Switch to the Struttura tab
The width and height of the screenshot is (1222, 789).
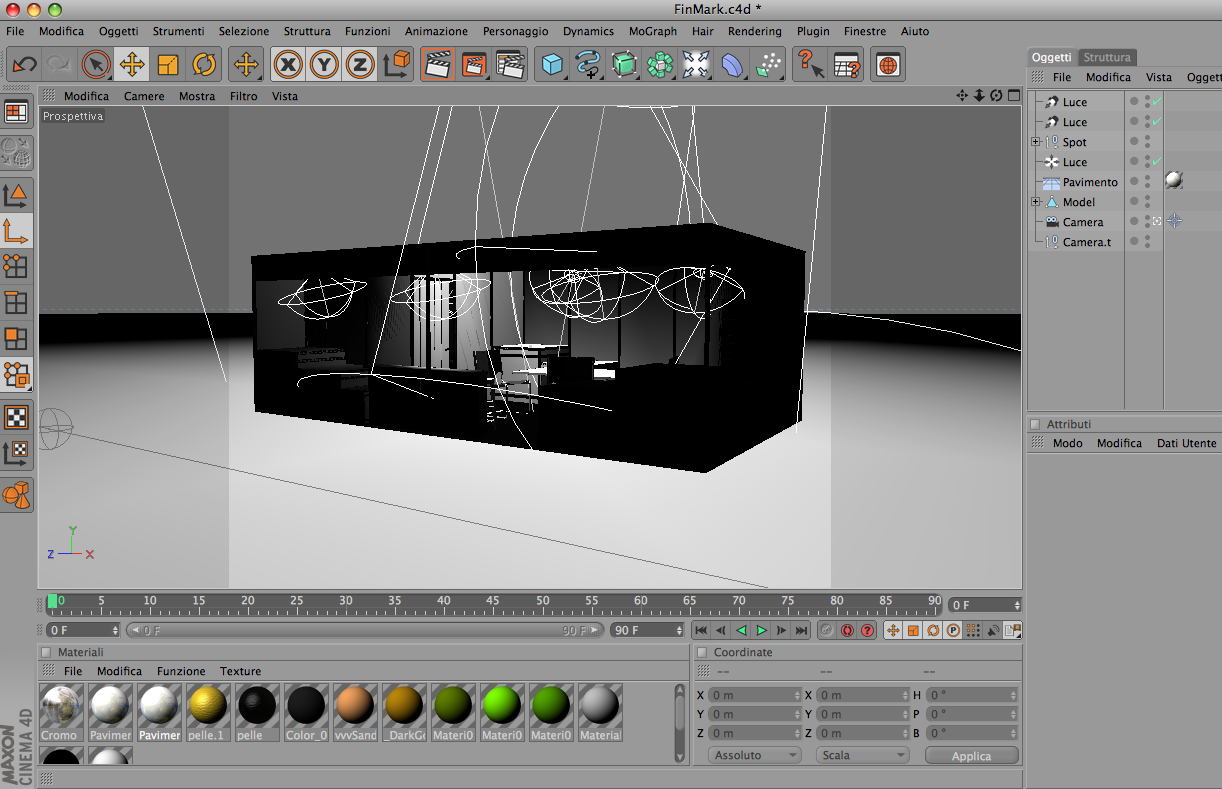pos(1107,57)
